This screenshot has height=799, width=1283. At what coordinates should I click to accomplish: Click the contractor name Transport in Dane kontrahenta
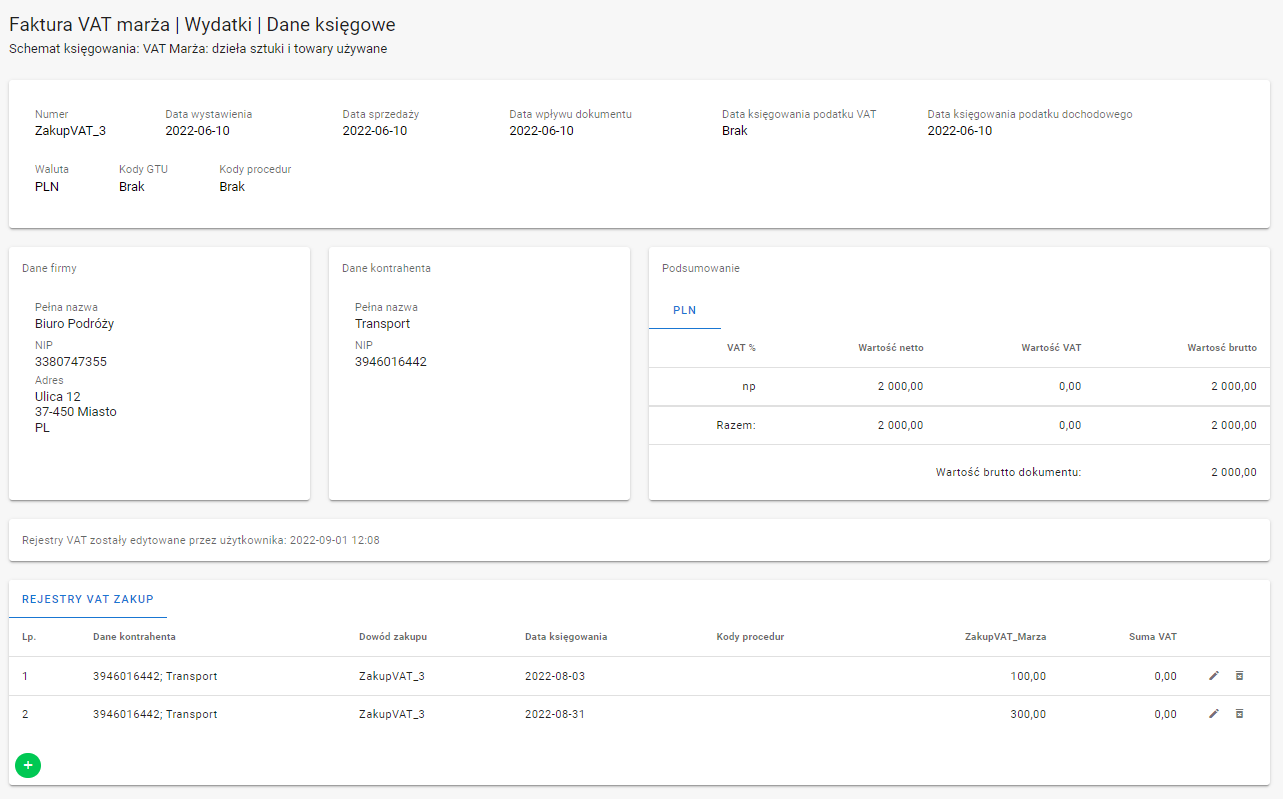(x=382, y=324)
